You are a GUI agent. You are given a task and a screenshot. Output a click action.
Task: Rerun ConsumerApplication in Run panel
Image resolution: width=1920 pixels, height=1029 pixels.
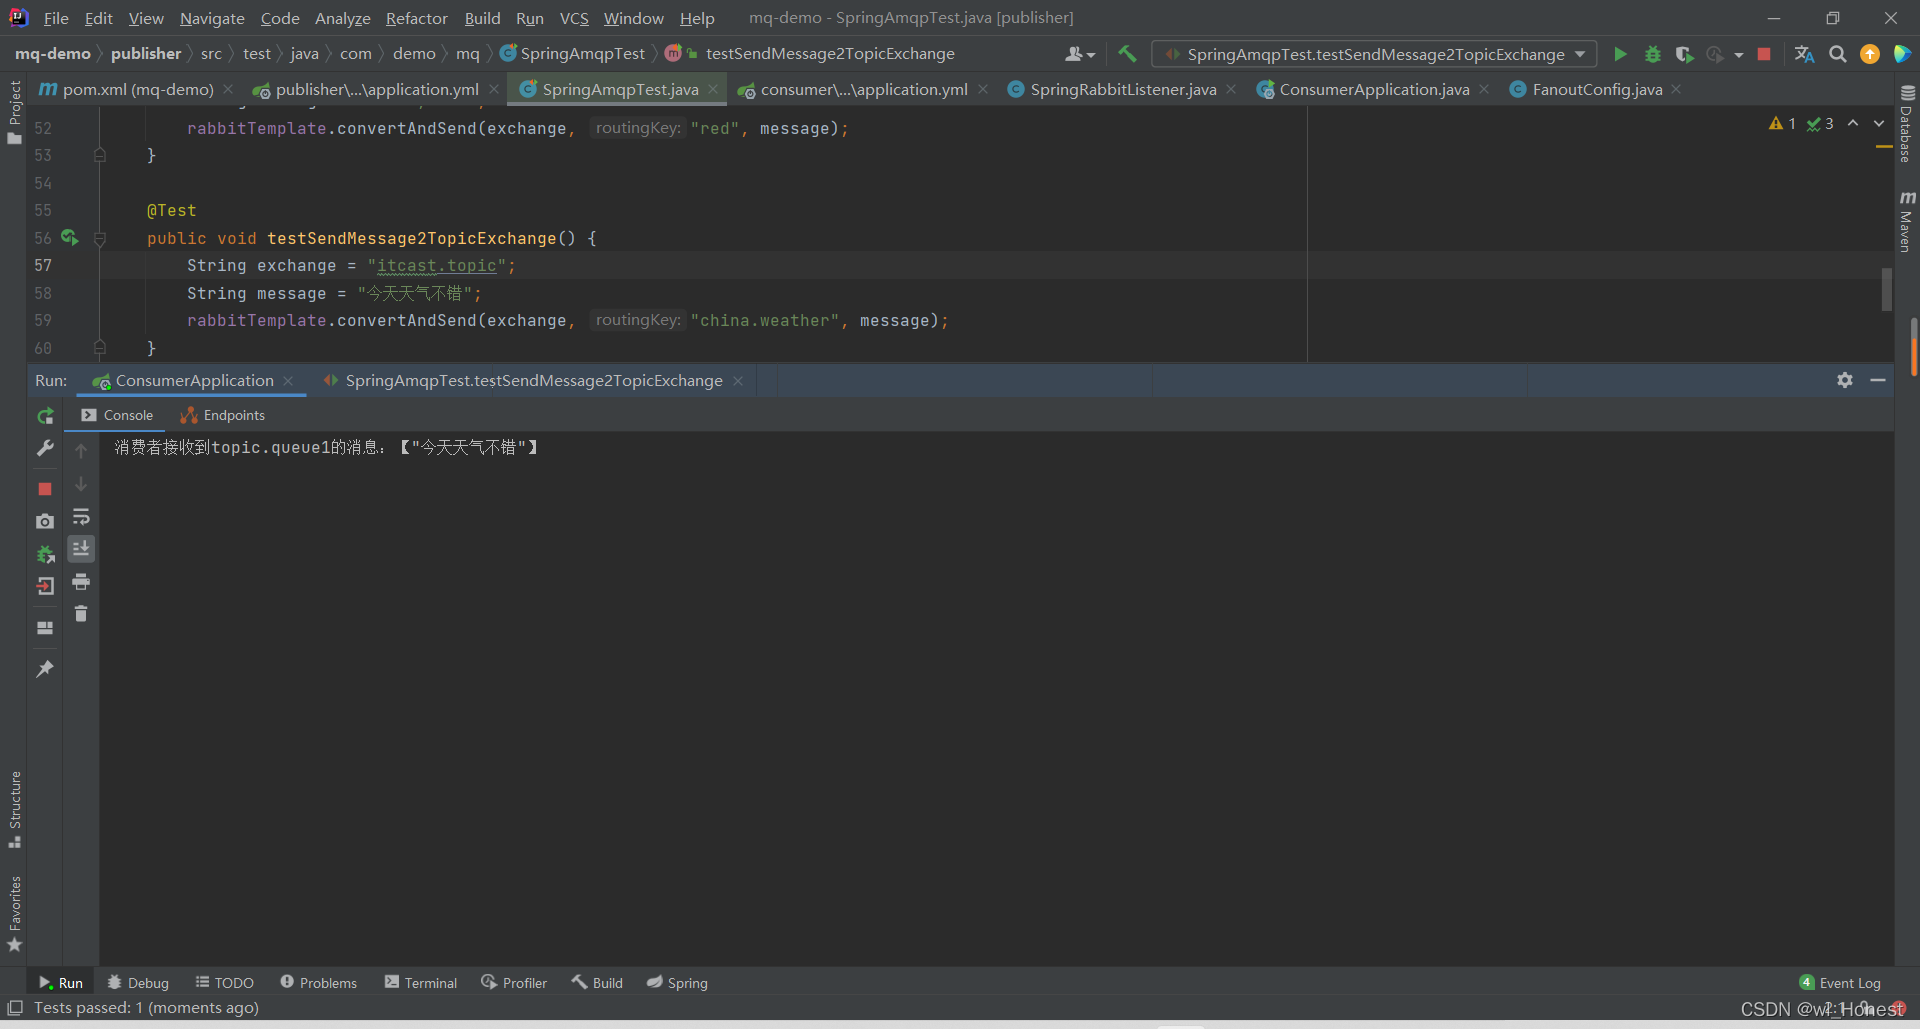pos(45,416)
